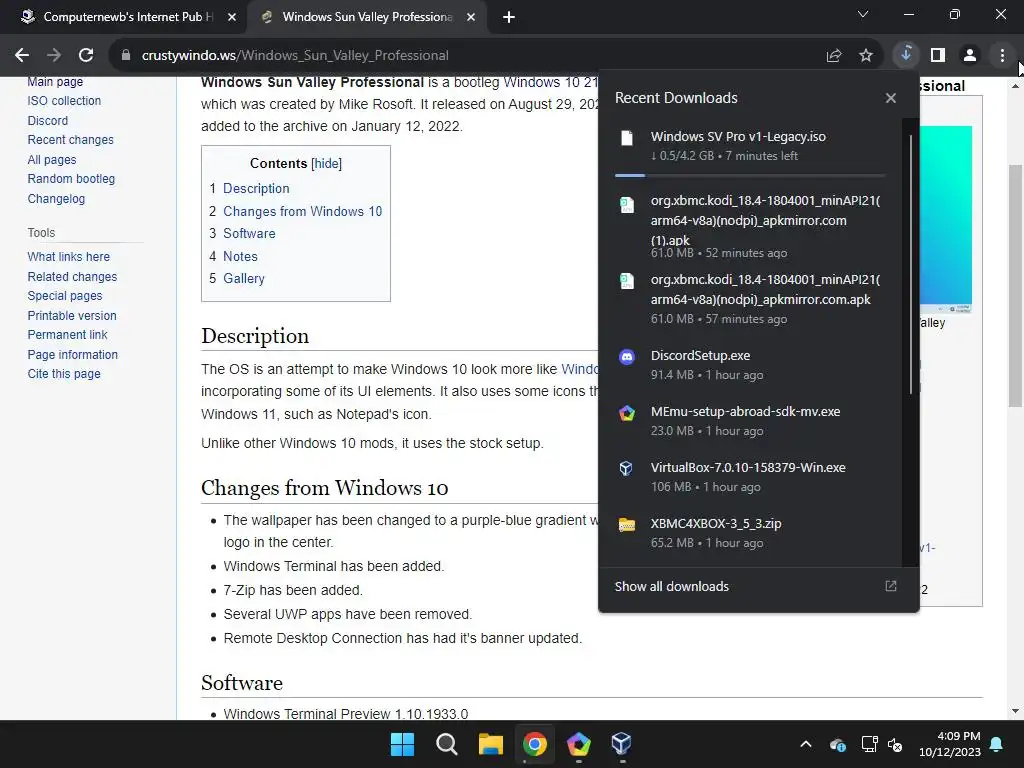Jump to Changes from Windows 10 in Contents

click(x=302, y=212)
